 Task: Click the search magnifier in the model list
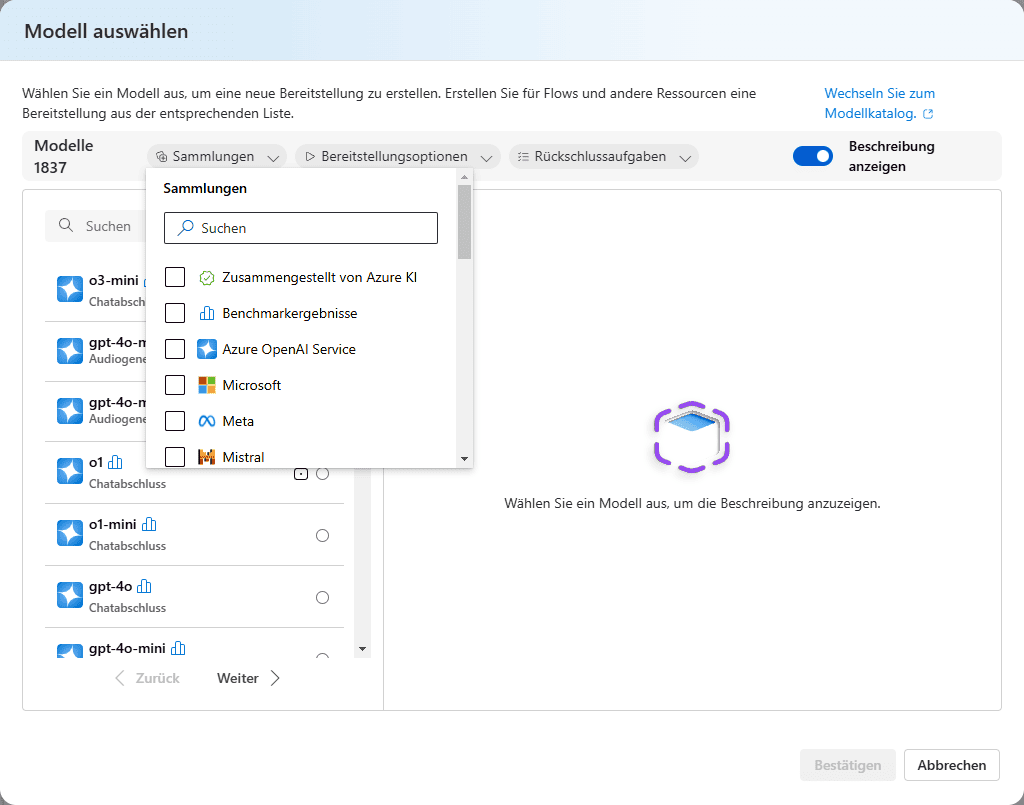pyautogui.click(x=66, y=226)
